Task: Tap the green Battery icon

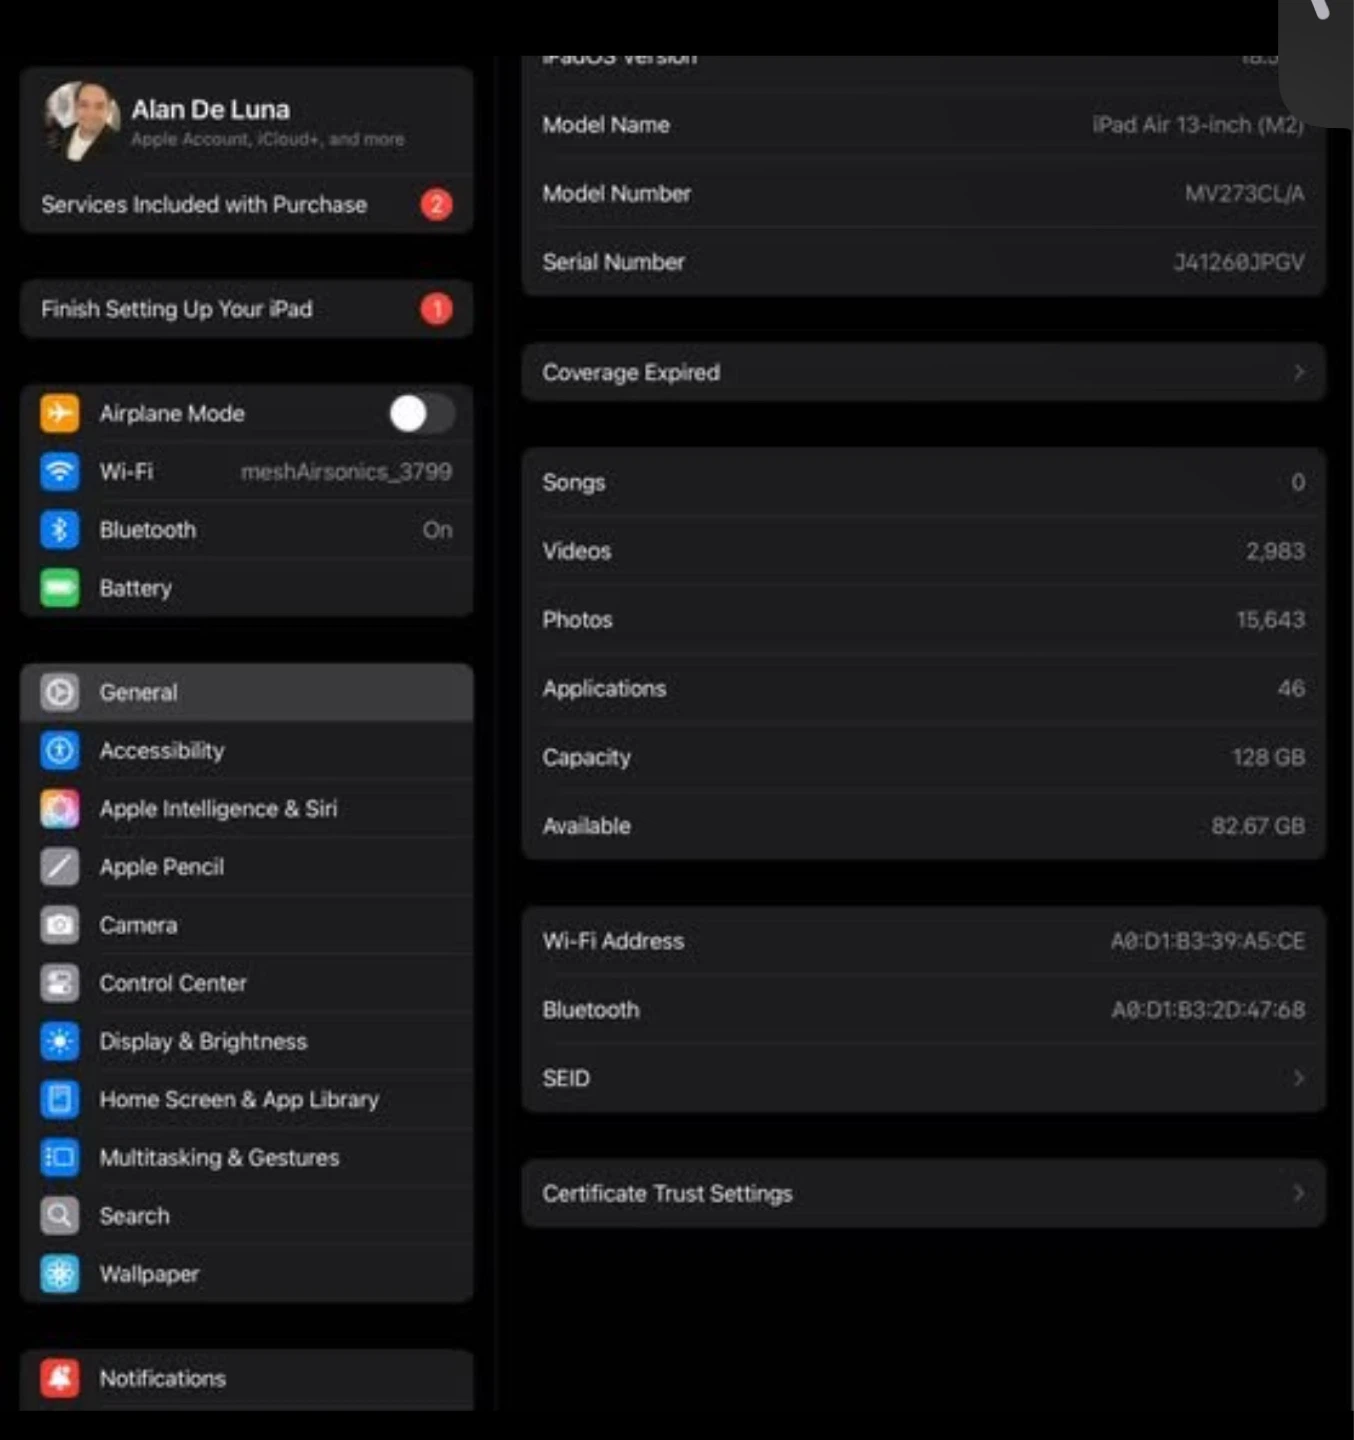Action: [60, 588]
